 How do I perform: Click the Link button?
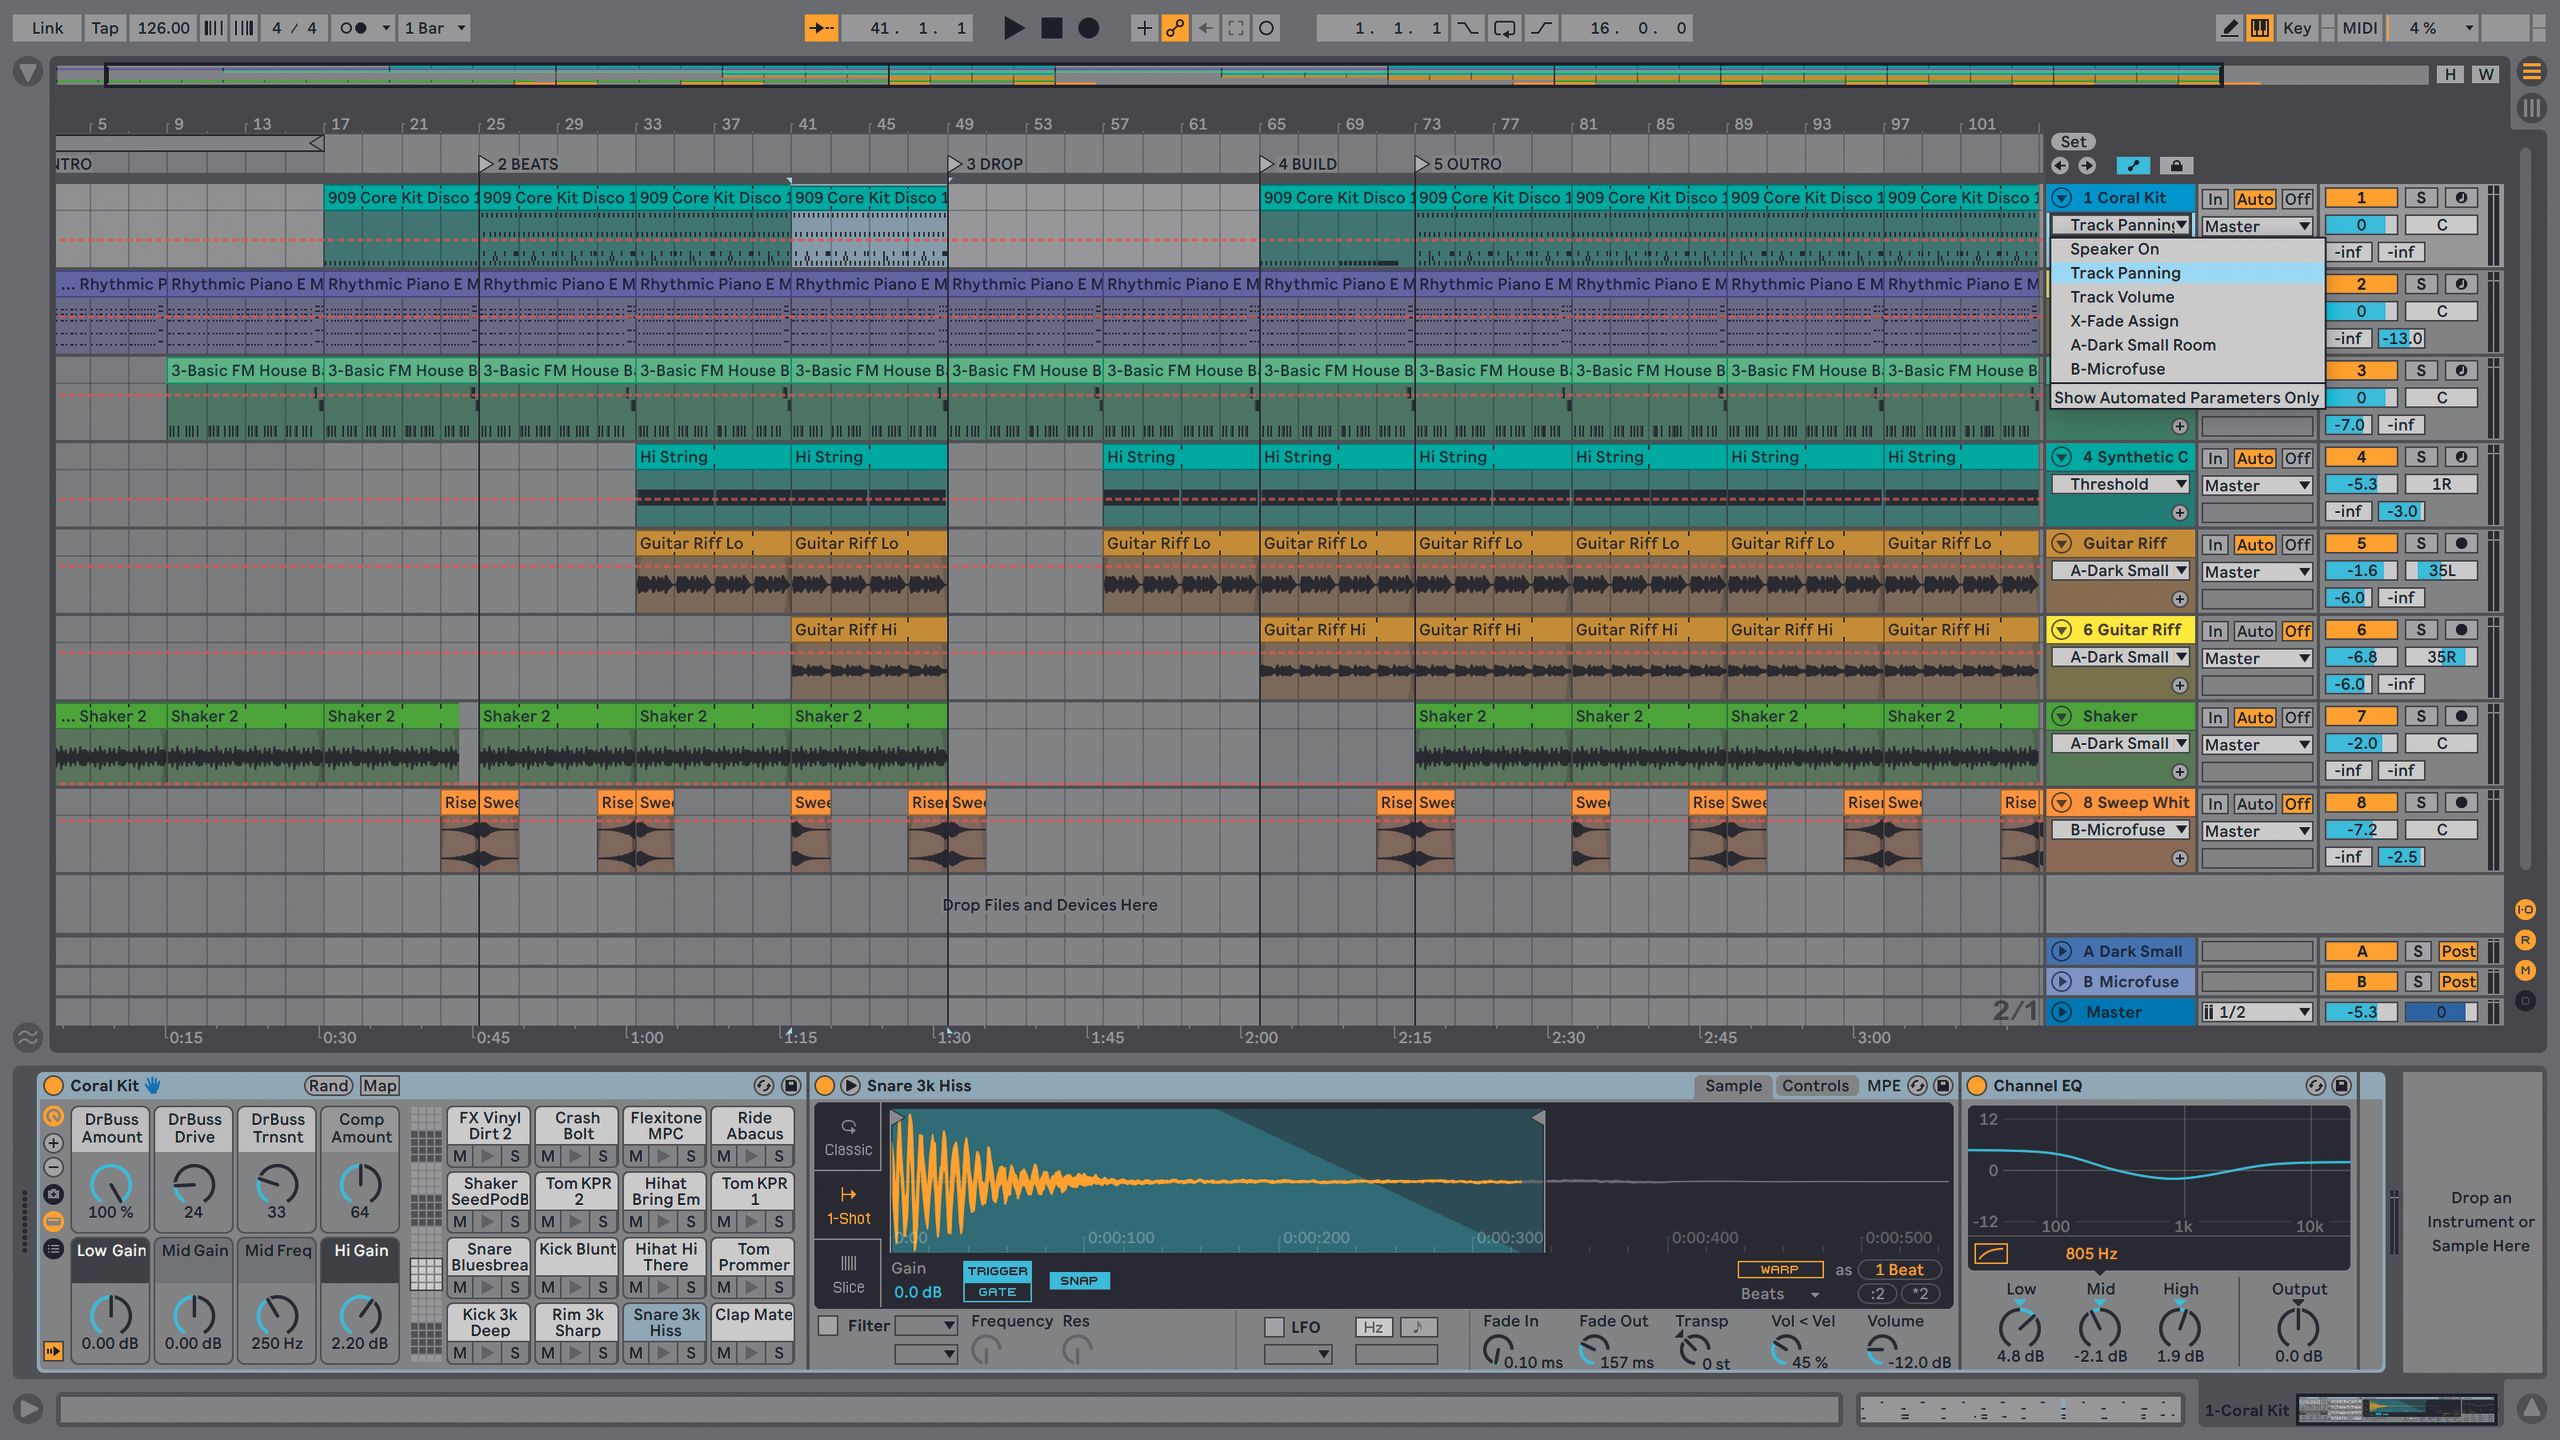(47, 28)
